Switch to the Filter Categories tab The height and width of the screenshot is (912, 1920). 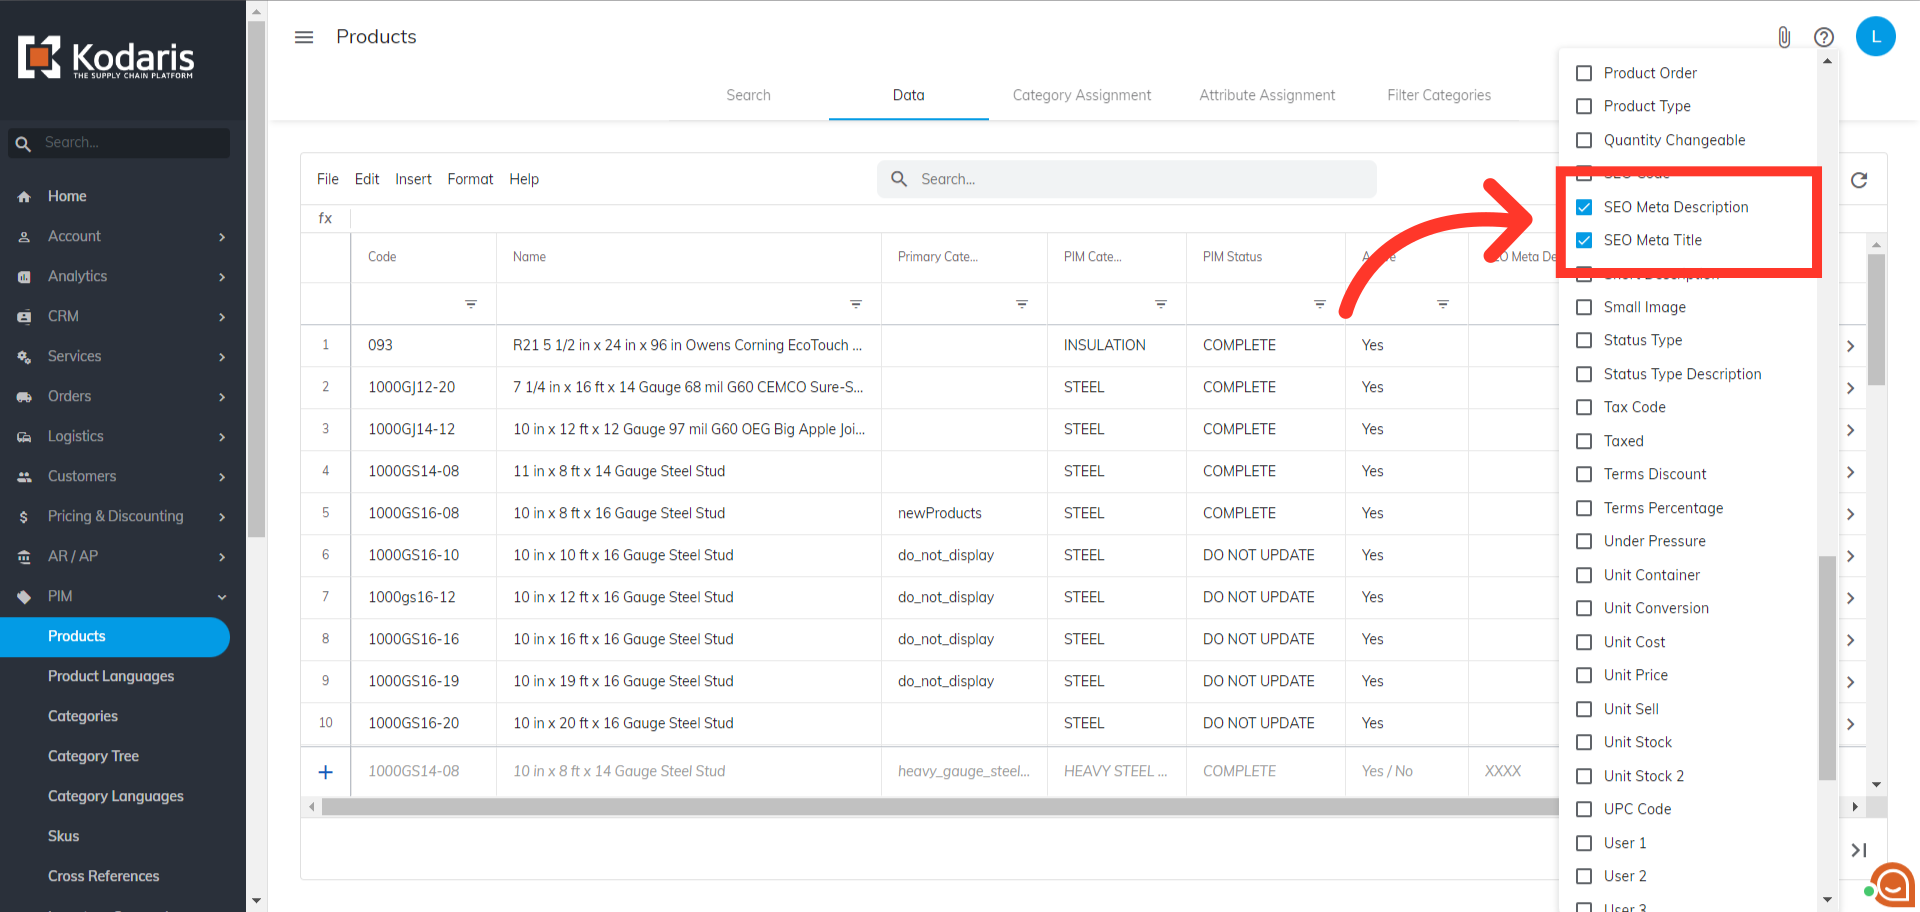[1439, 95]
